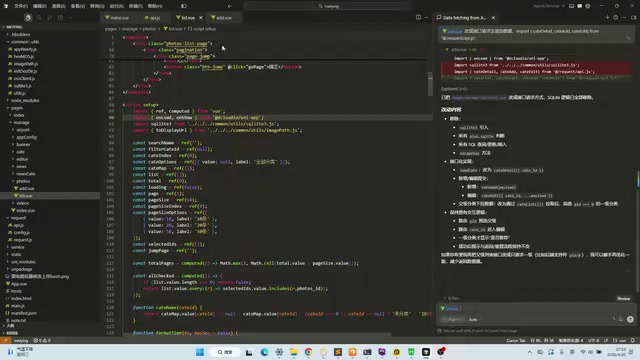Click the notification bell in status bar
Image resolution: width=640 pixels, height=360 pixels.
pyautogui.click(x=633, y=340)
